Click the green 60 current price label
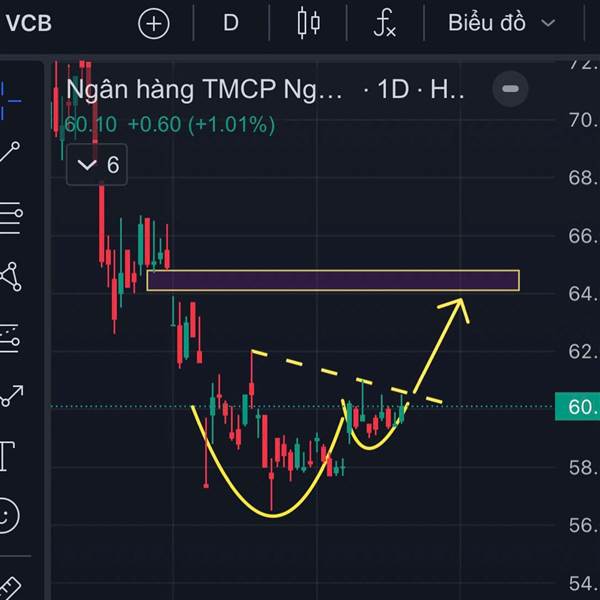The image size is (600, 600). tap(577, 406)
